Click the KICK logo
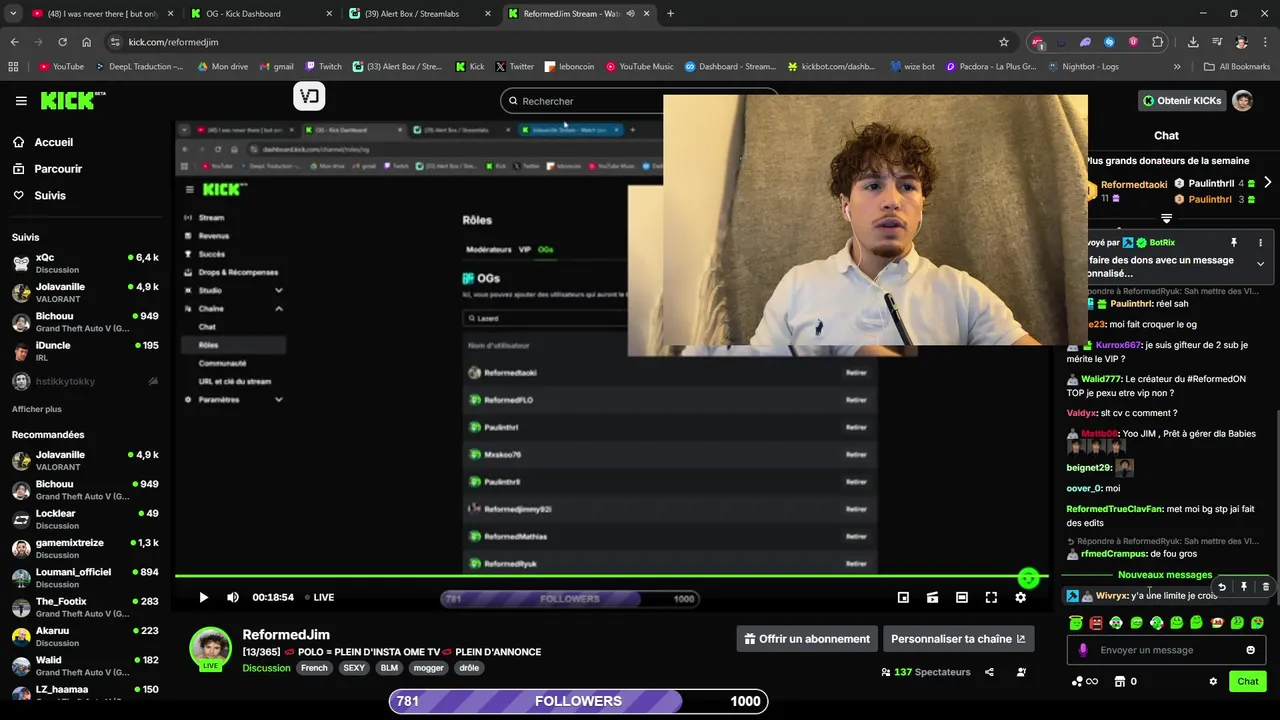This screenshot has width=1280, height=720. [x=73, y=100]
